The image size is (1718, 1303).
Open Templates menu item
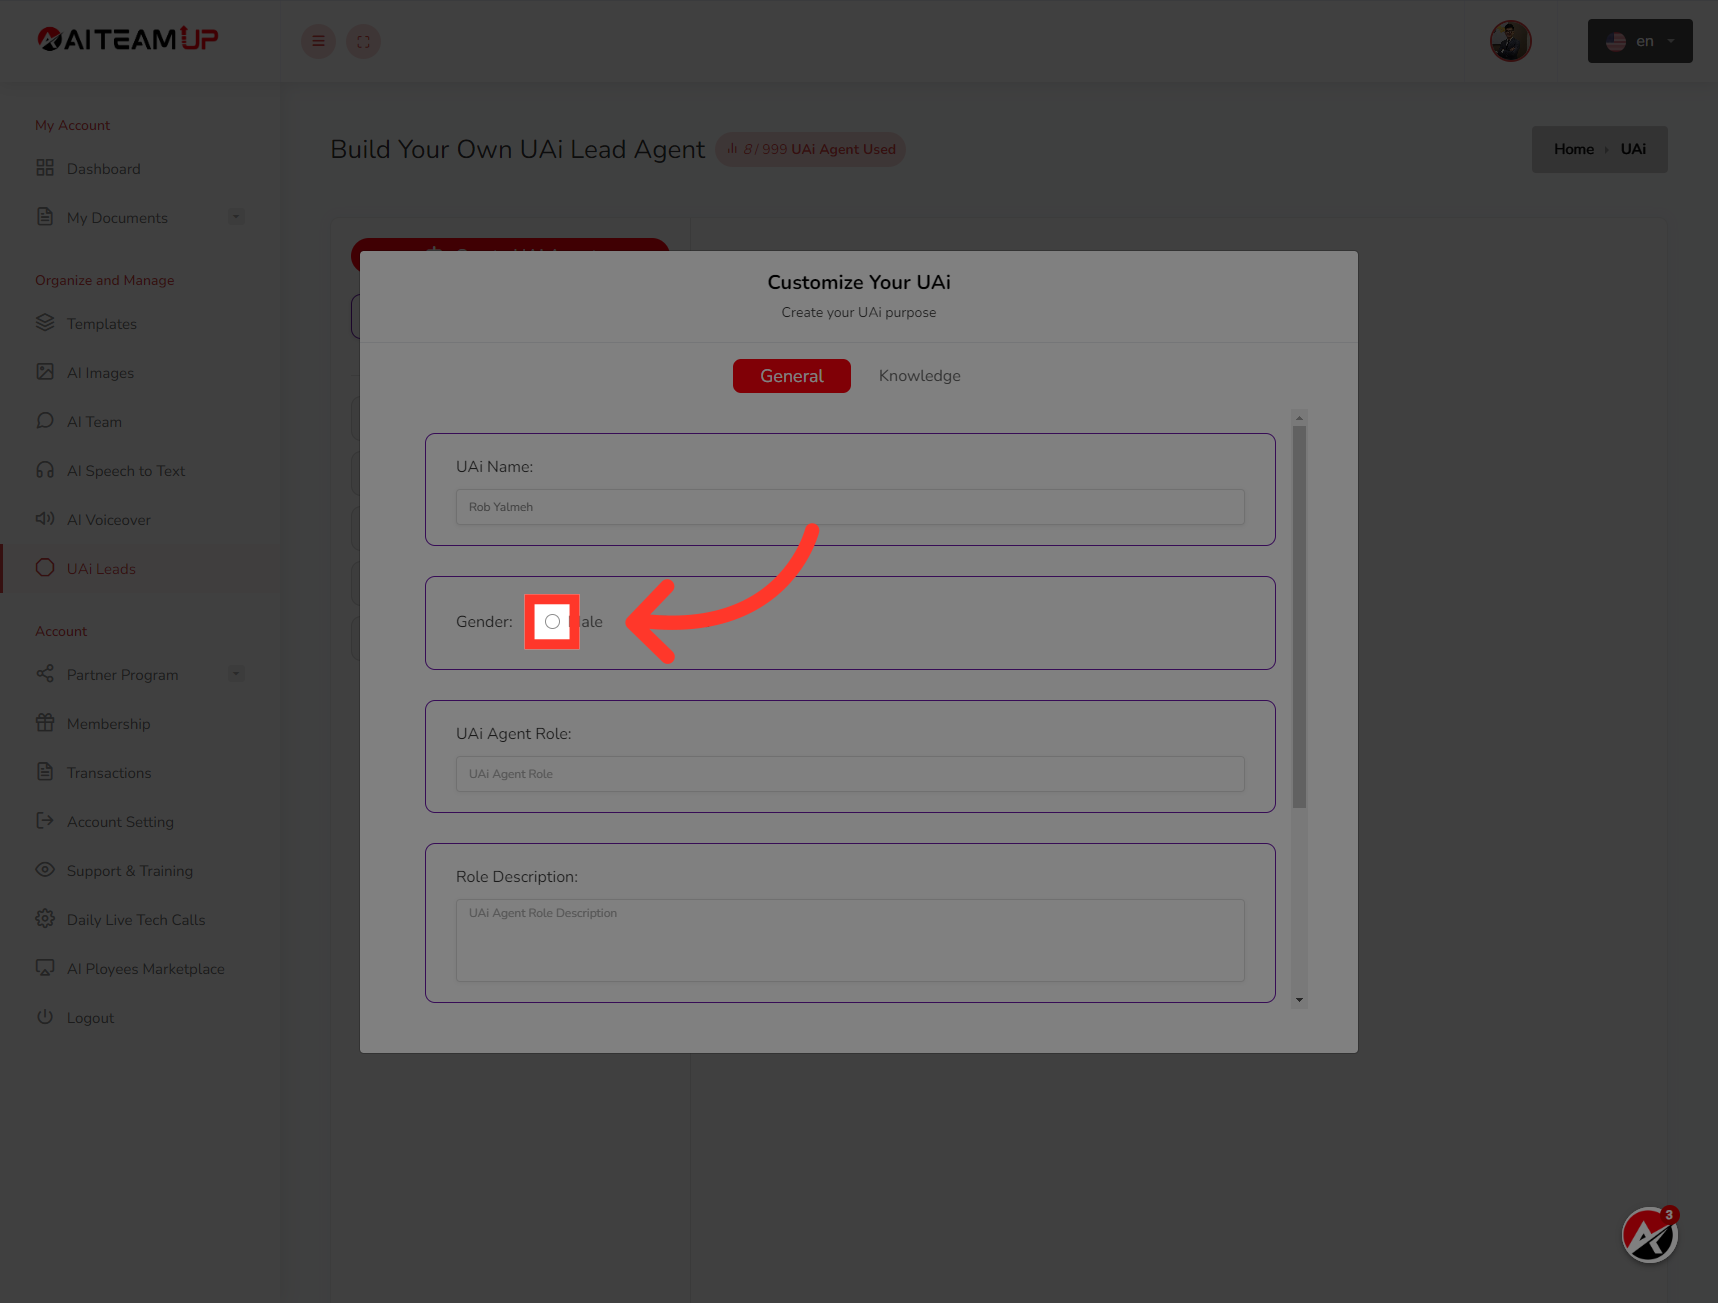[x=102, y=324]
